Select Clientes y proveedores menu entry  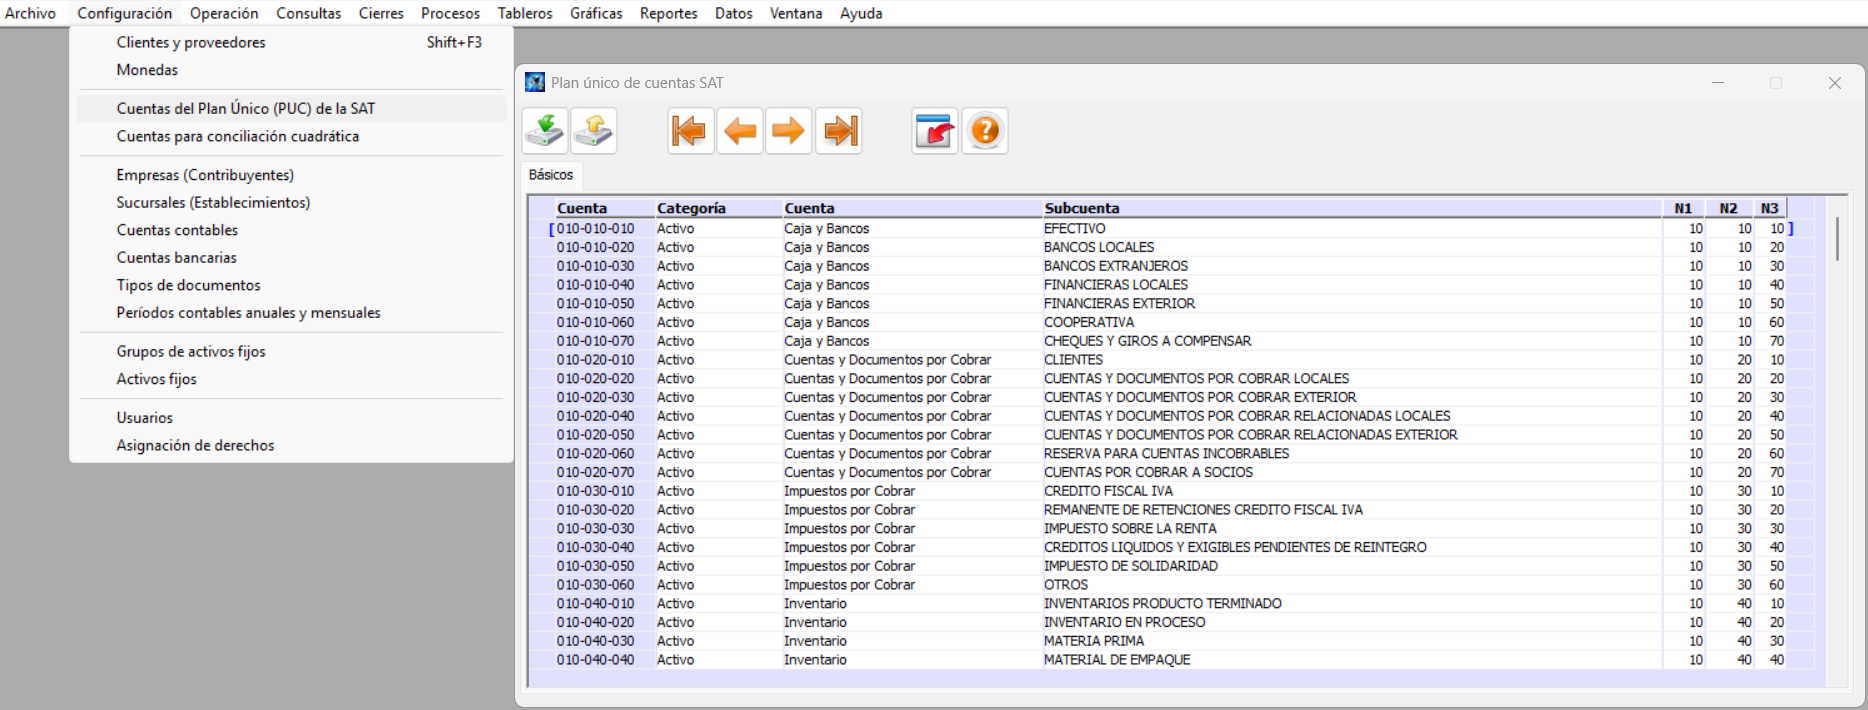(191, 42)
